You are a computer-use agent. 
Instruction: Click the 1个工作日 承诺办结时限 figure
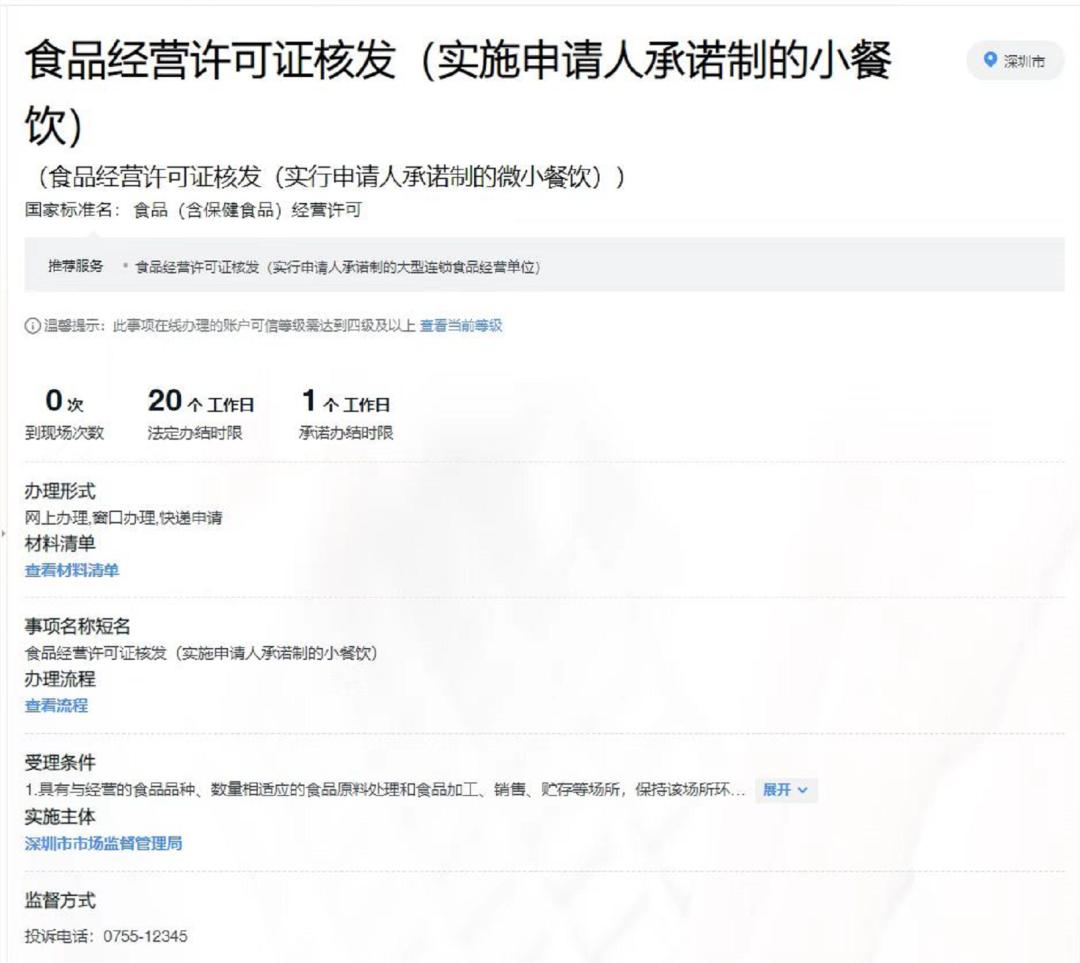346,415
